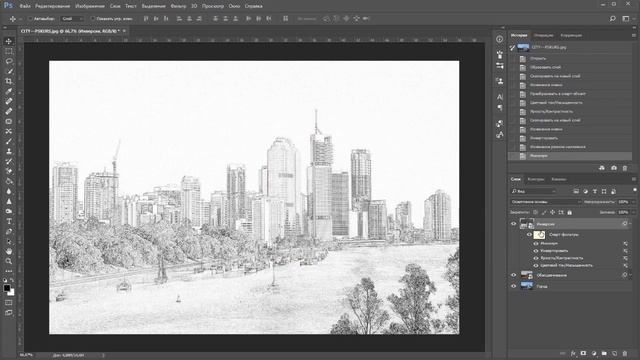Select the Horizontal Type tool
Viewport: 640px width, 360px height.
pos(9,221)
